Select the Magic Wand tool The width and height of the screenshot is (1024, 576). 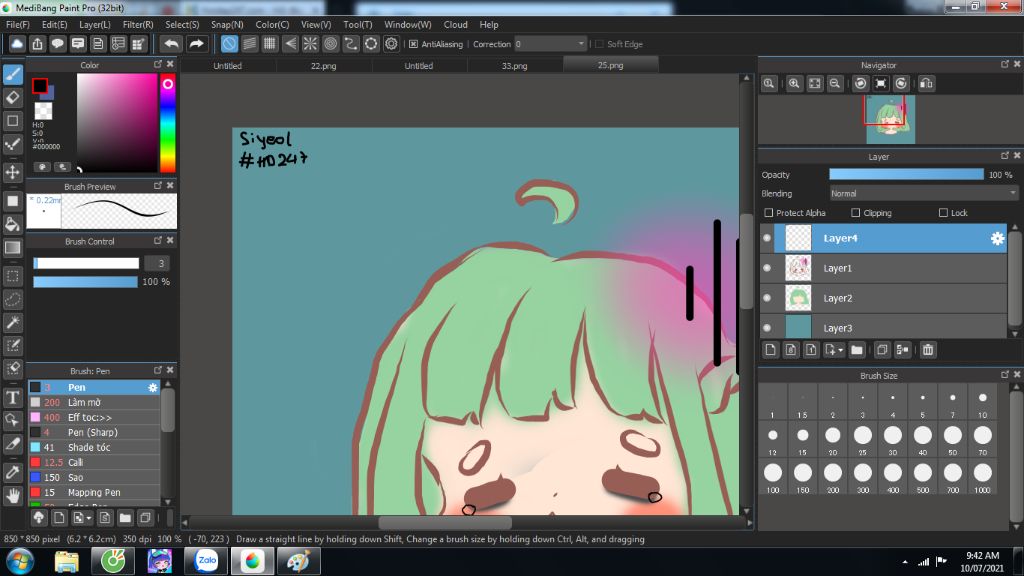12,322
